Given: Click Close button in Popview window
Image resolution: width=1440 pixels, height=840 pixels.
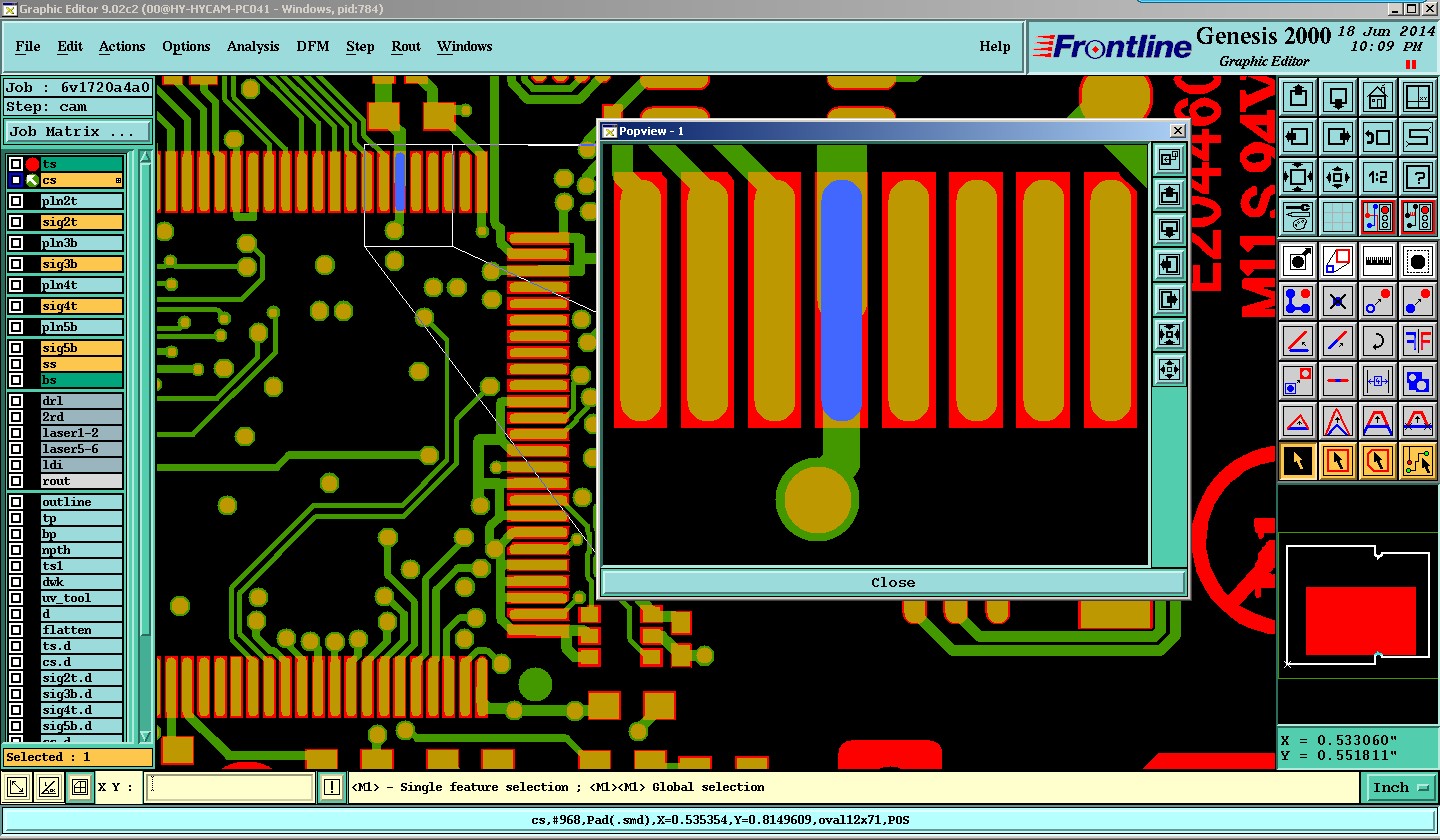Looking at the screenshot, I should pos(893,582).
